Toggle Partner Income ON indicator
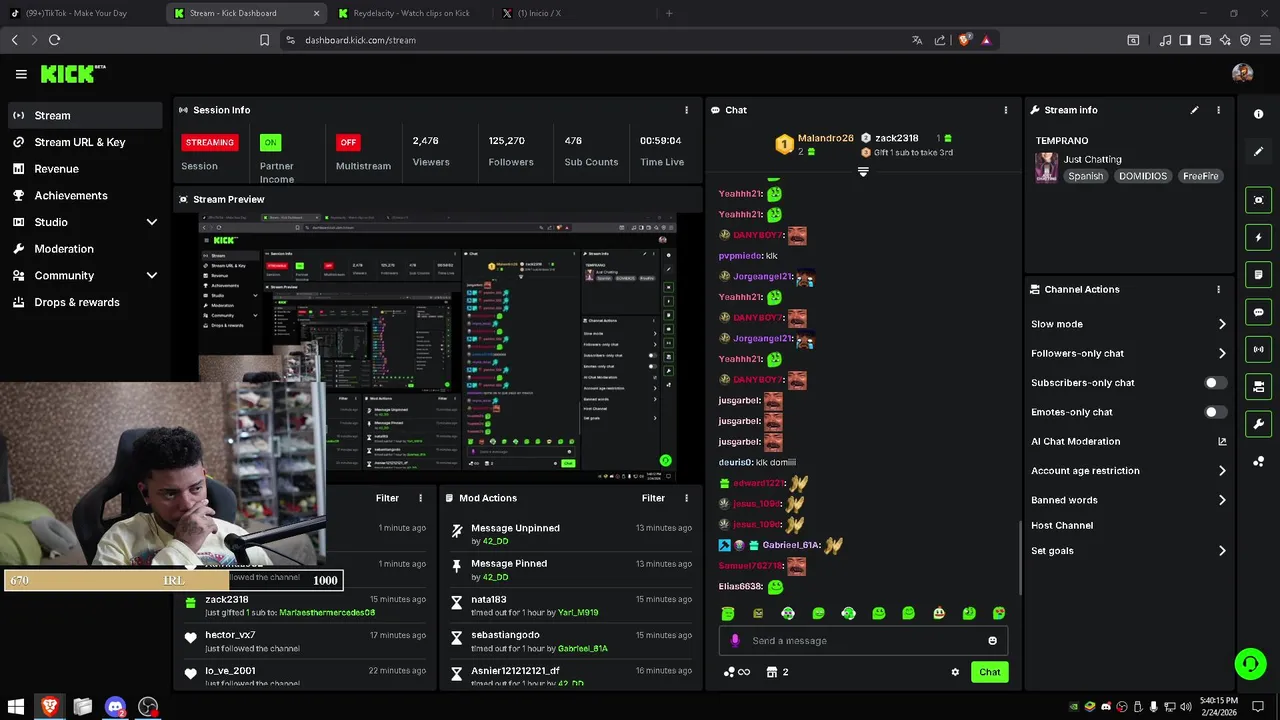 click(x=270, y=142)
